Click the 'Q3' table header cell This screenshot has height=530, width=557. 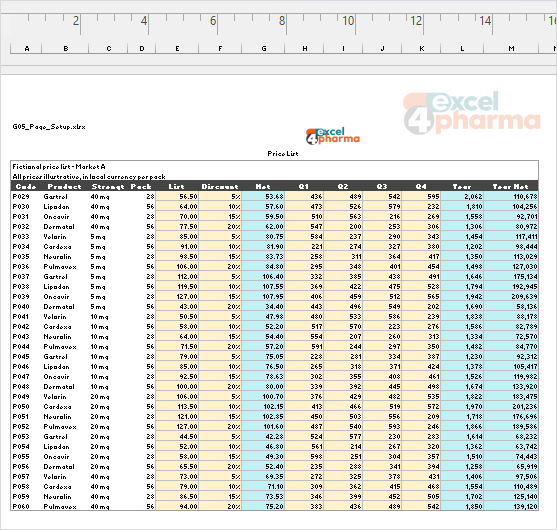[382, 186]
